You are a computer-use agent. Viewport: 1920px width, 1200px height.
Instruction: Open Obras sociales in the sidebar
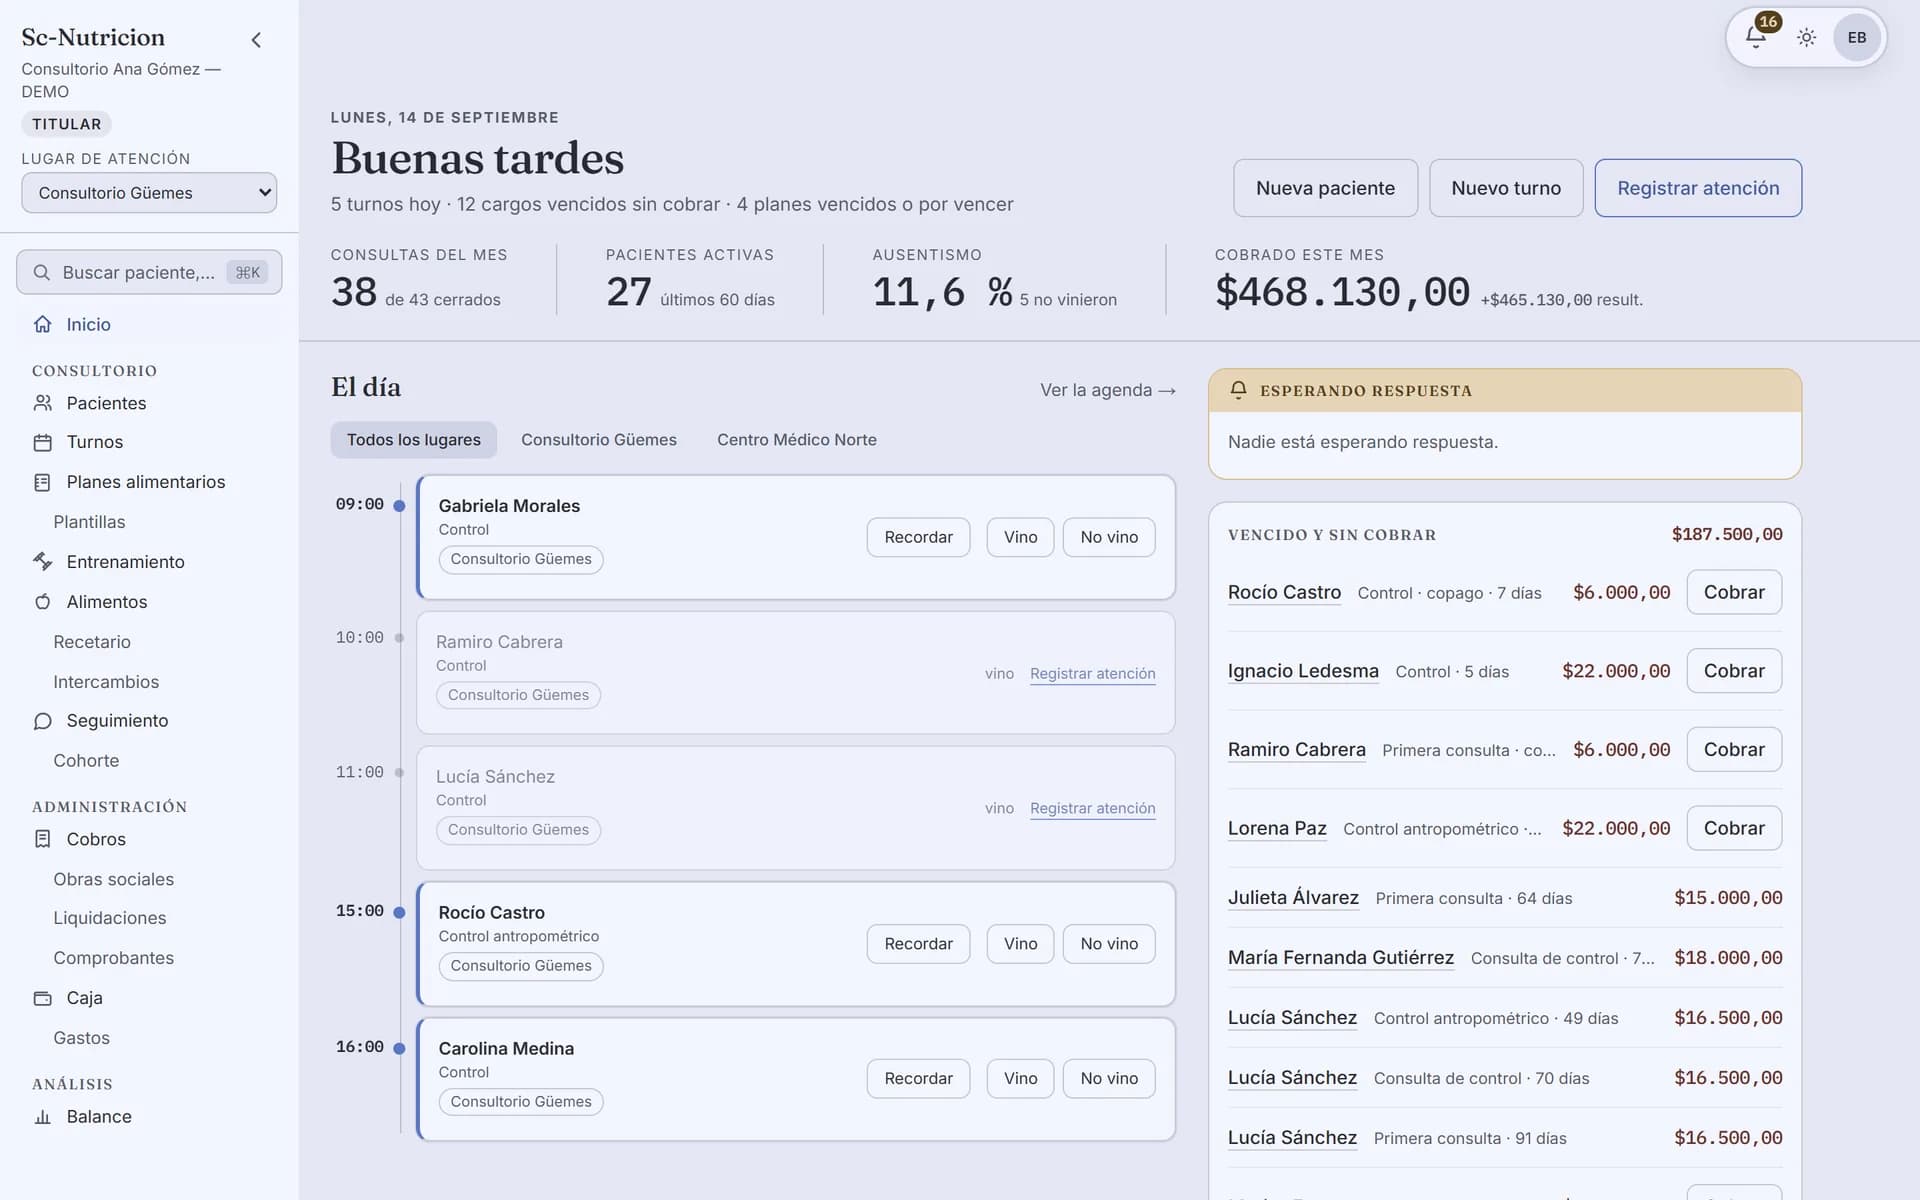[113, 879]
